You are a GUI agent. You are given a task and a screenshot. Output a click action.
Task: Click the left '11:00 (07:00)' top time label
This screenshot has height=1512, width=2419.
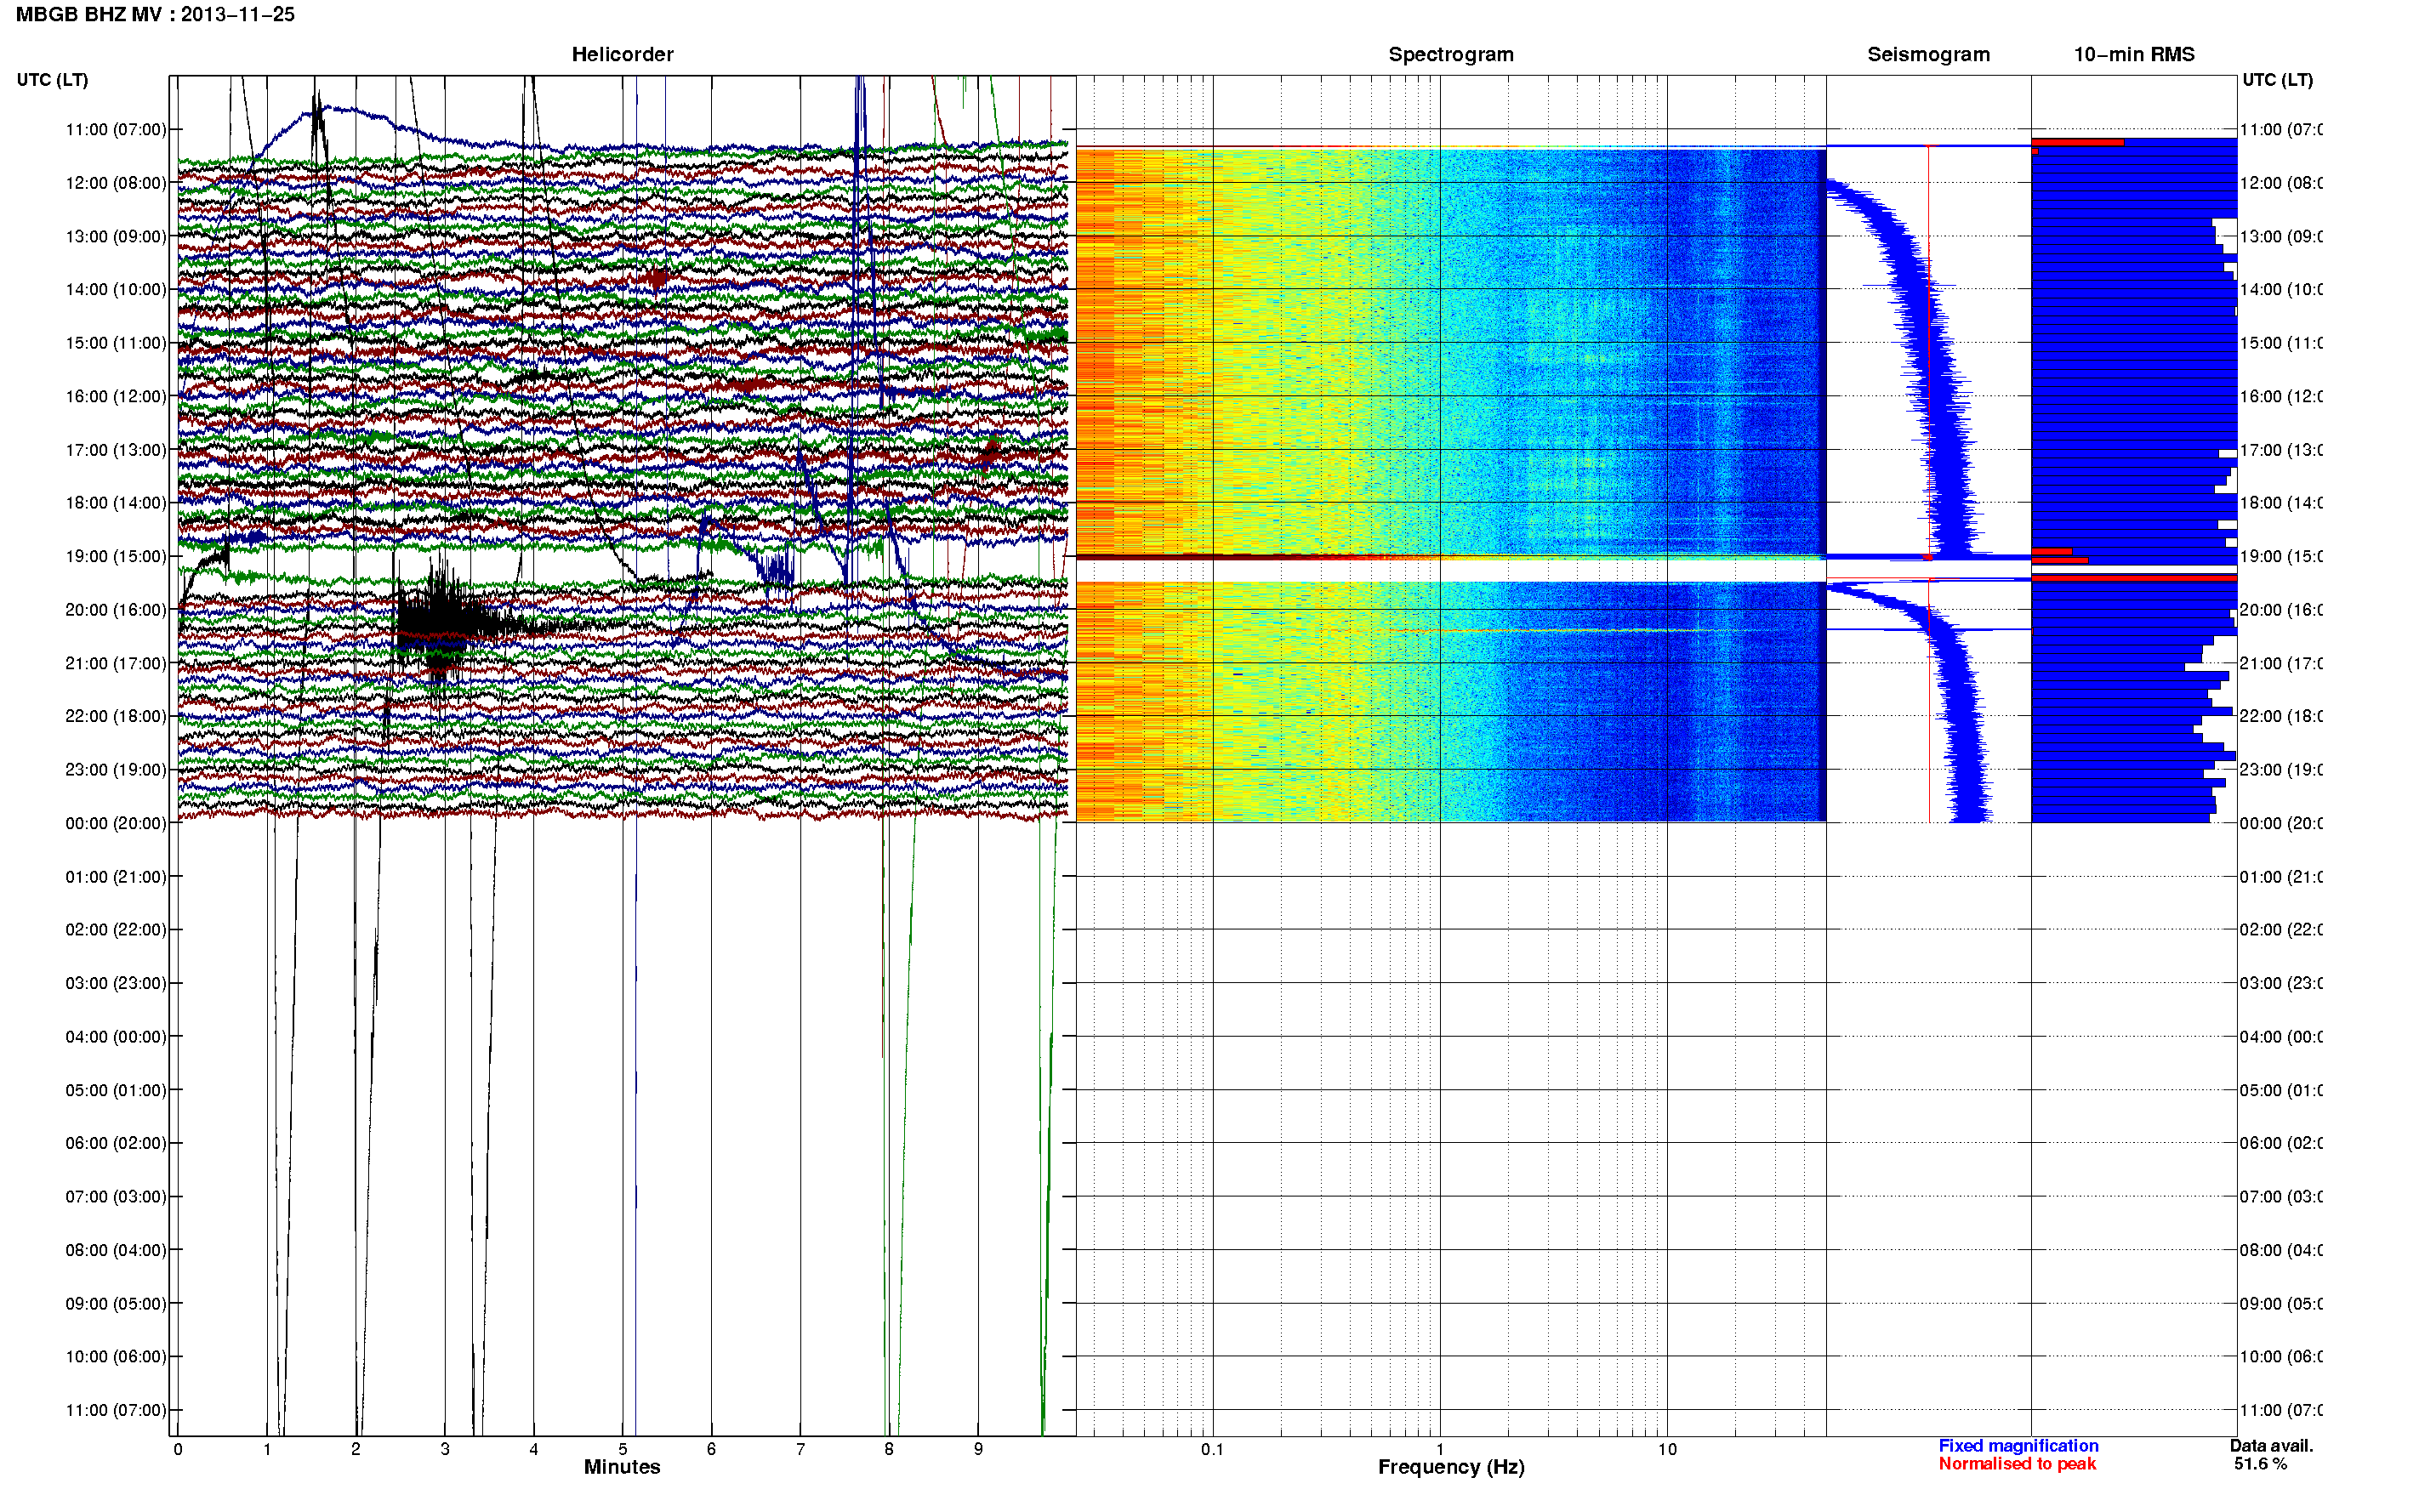point(115,129)
